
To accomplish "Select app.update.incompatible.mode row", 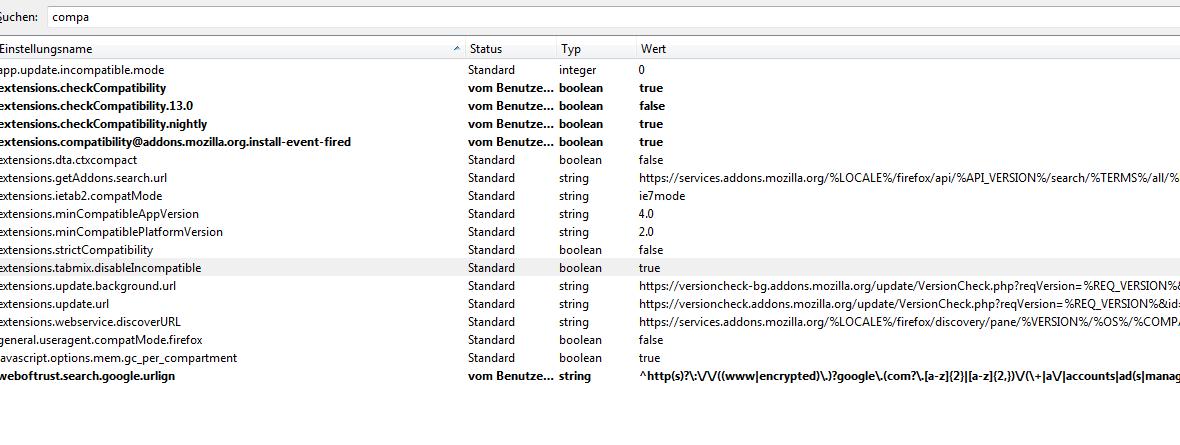I will 82,70.
